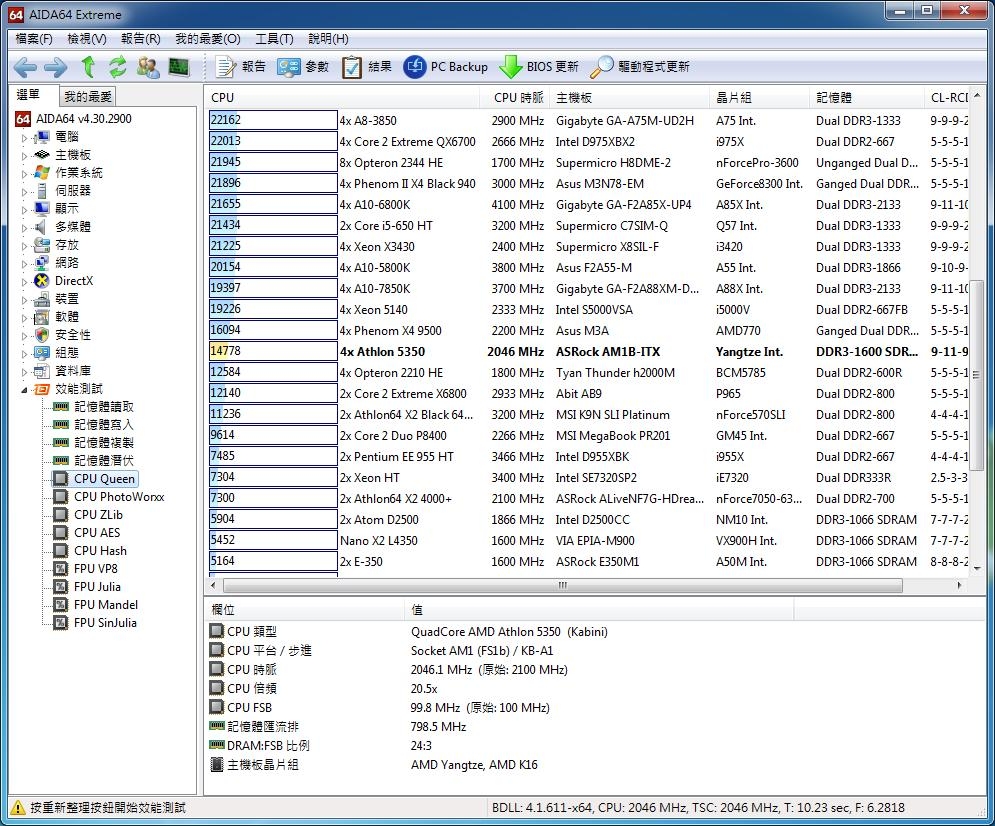Collapse the 效能測試 benchmark node
Screen dimensions: 995x826
pyautogui.click(x=24, y=390)
